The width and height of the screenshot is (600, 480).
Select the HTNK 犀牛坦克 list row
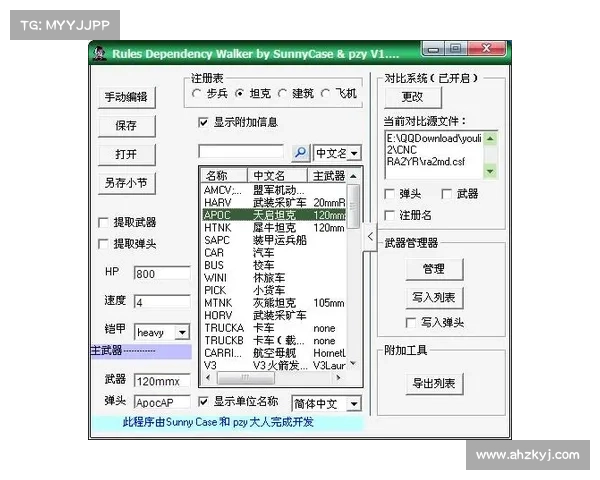coord(272,227)
